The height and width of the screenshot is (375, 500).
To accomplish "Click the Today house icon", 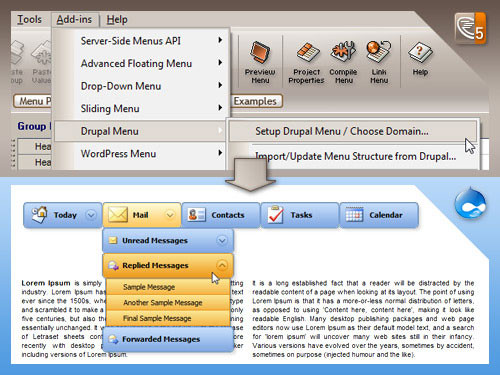I will [39, 215].
